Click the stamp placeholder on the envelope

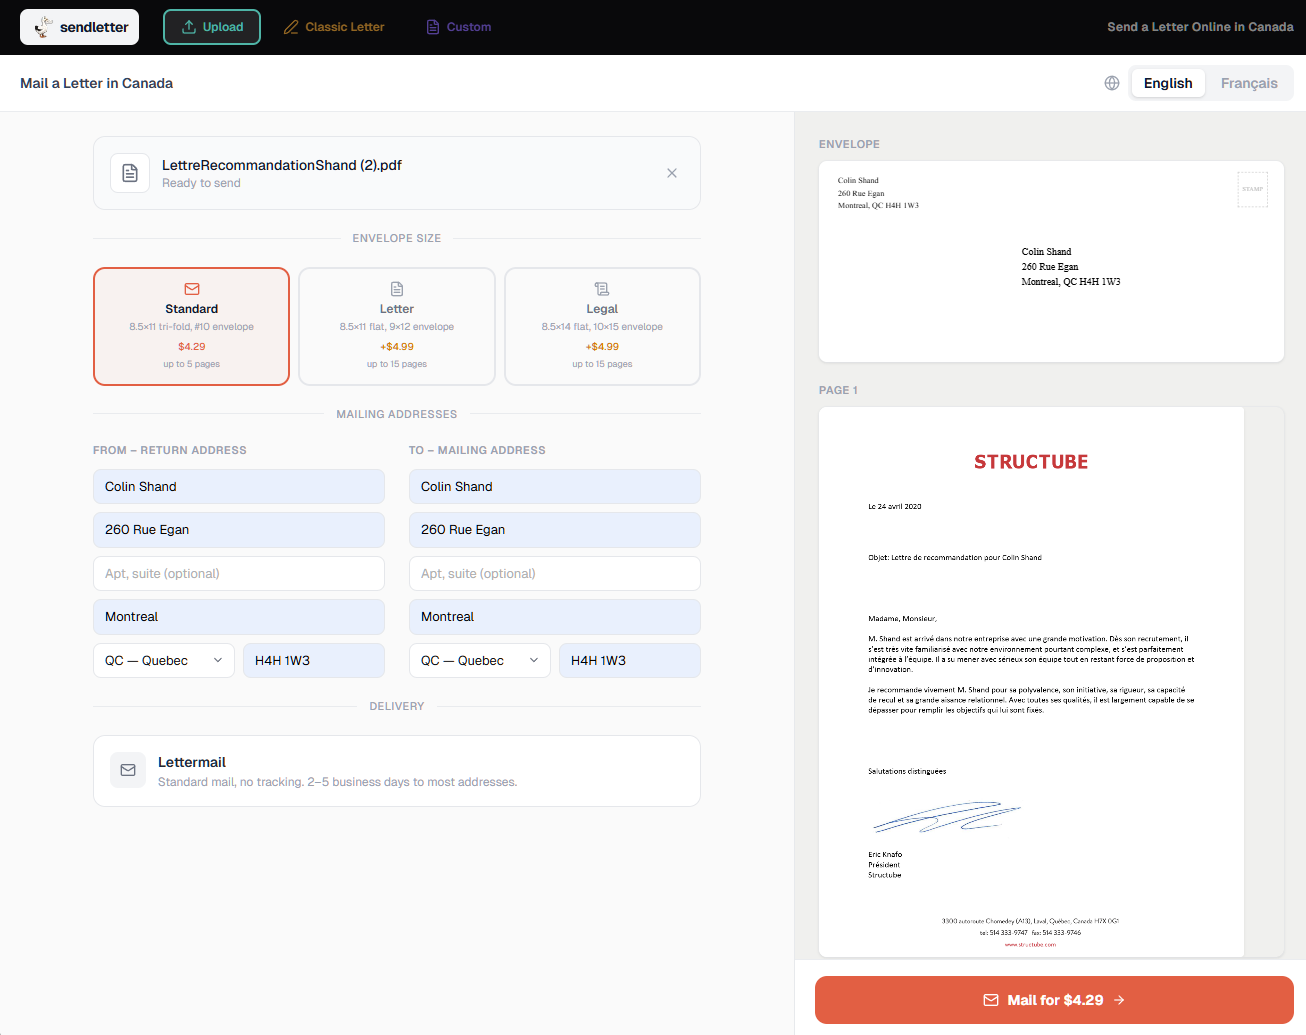click(x=1253, y=189)
